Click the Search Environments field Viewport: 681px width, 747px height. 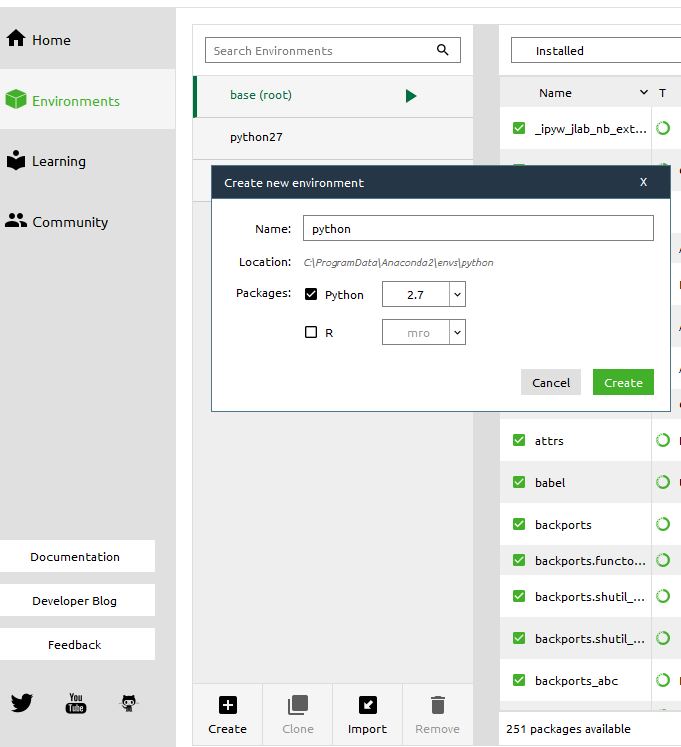pyautogui.click(x=333, y=50)
